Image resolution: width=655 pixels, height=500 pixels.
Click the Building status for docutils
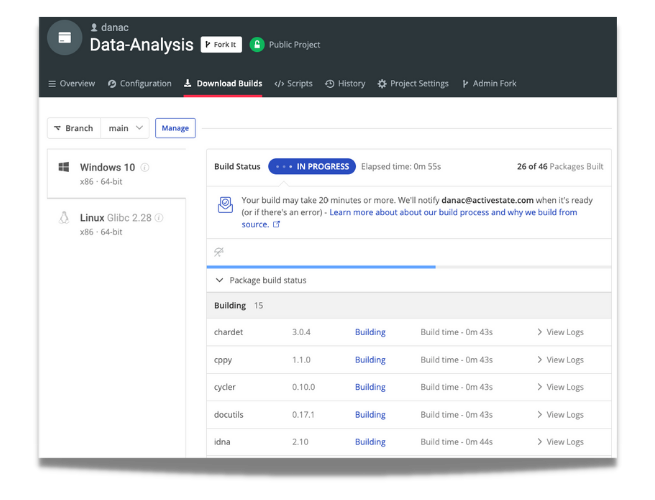[370, 415]
